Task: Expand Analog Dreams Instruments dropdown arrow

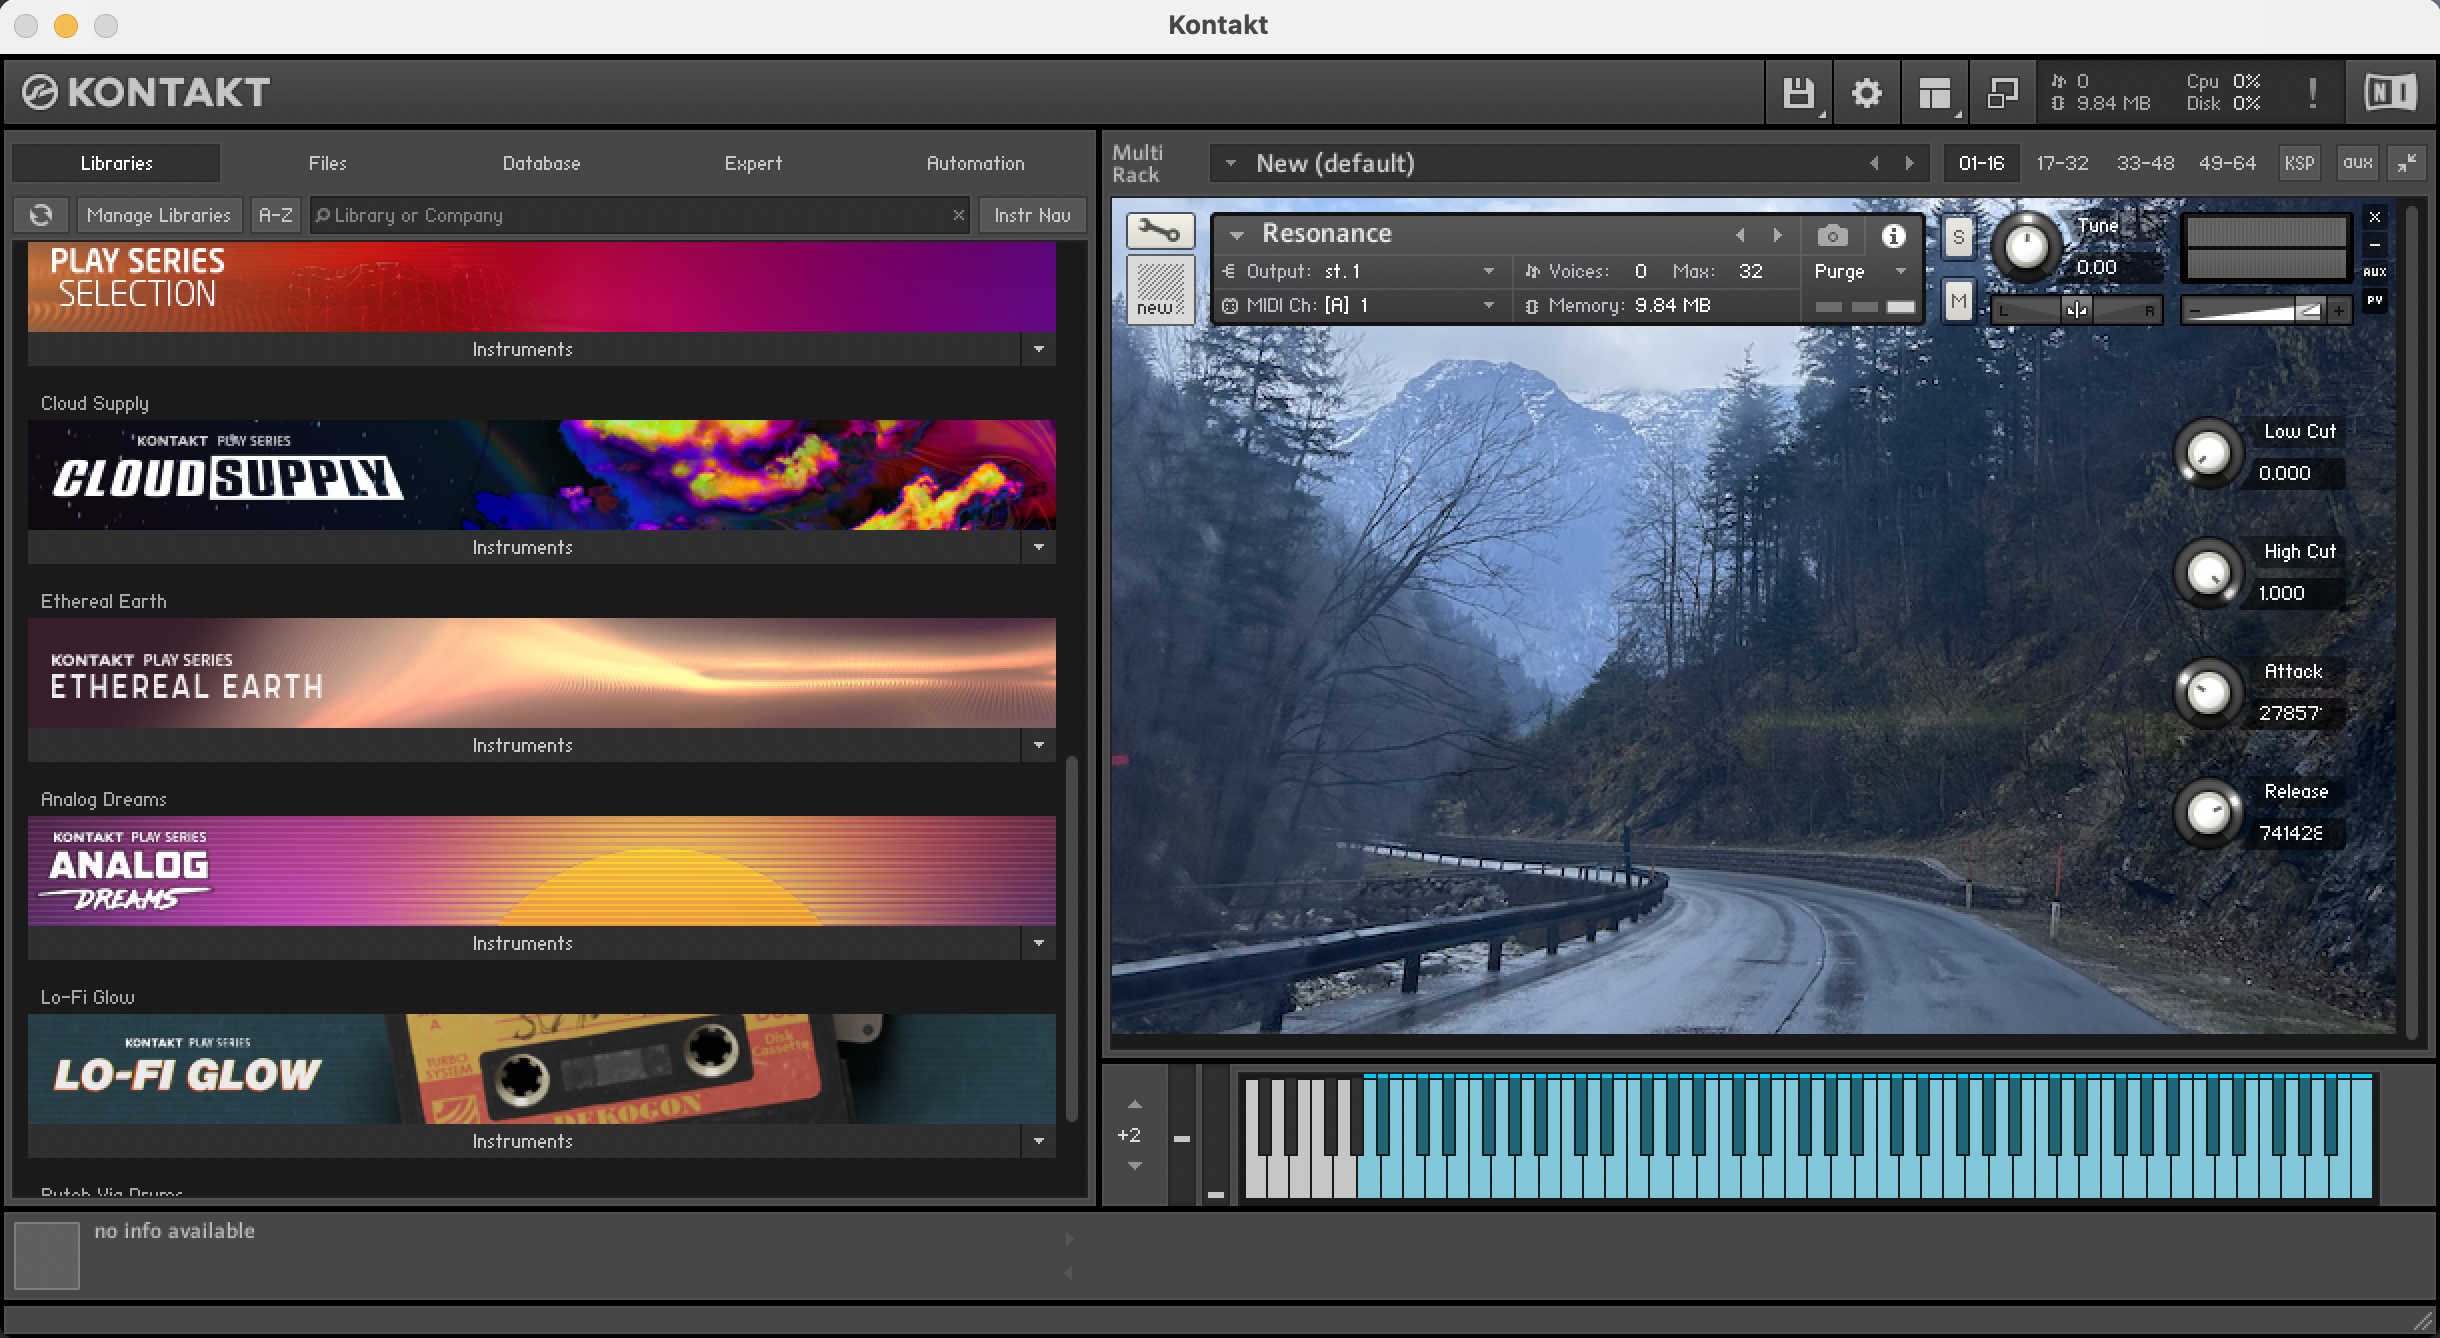Action: click(1039, 943)
